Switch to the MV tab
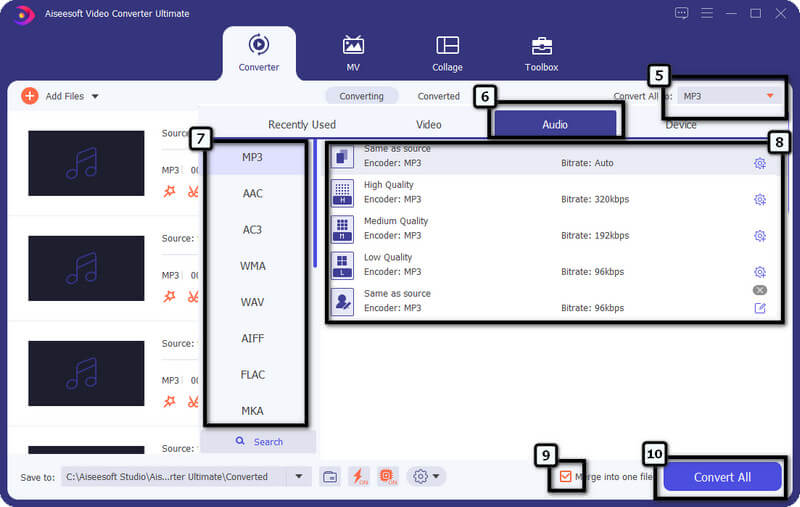 353,53
